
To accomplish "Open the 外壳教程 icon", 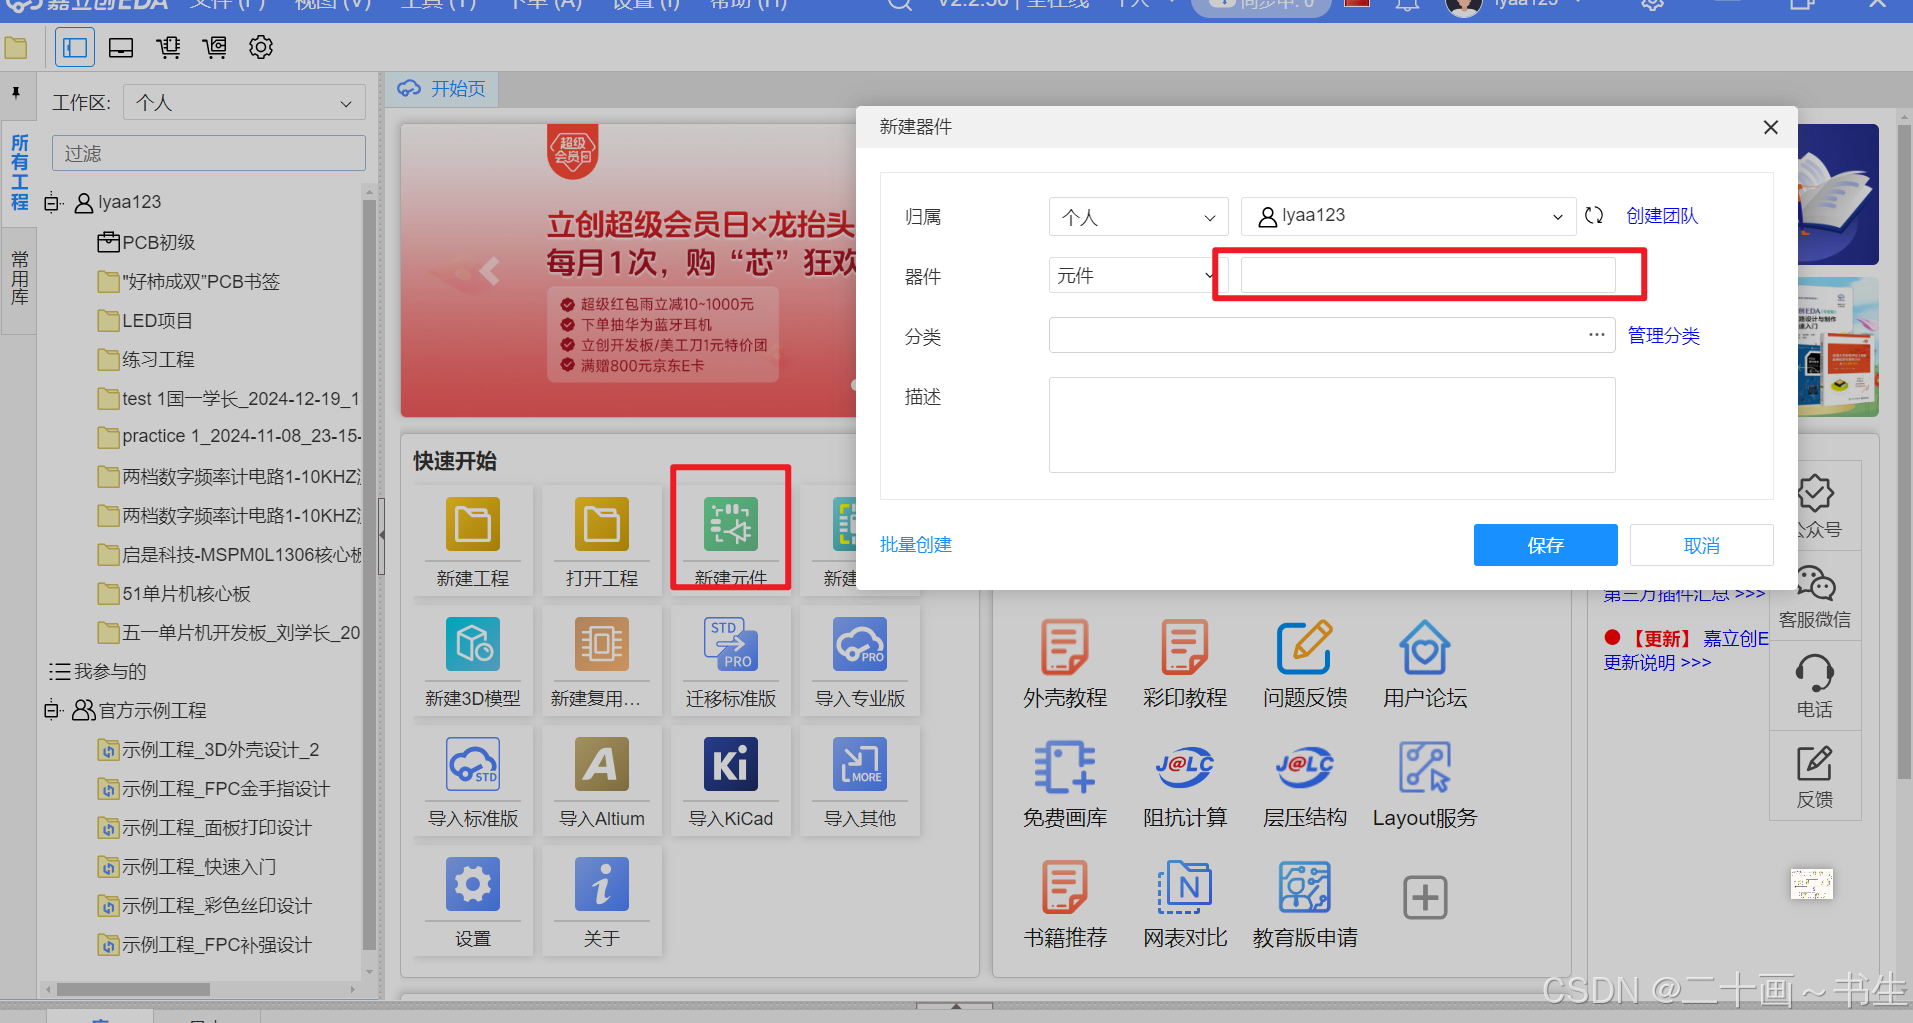I will tap(1065, 647).
